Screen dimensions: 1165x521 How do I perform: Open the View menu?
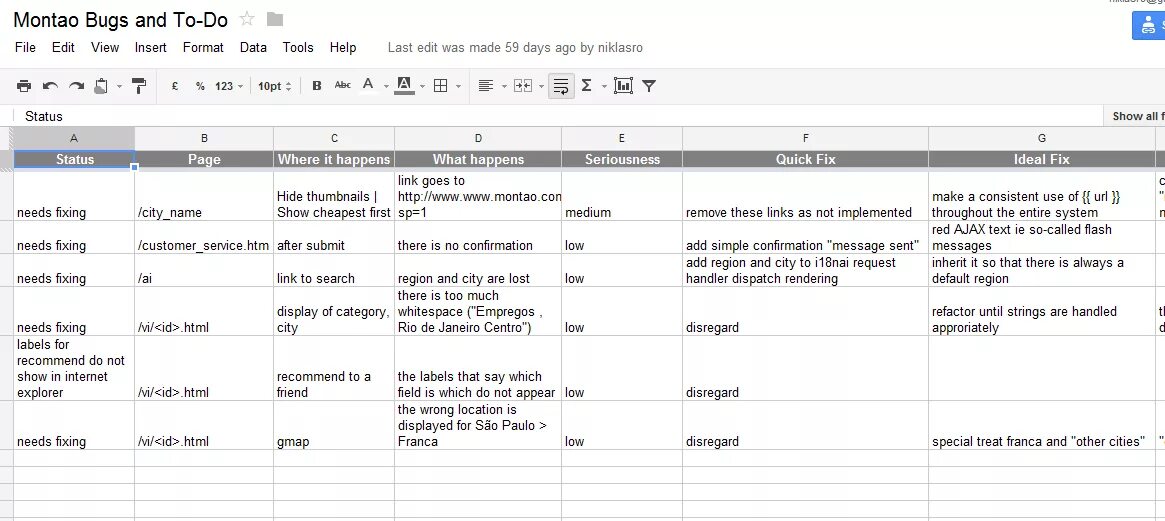(x=105, y=48)
